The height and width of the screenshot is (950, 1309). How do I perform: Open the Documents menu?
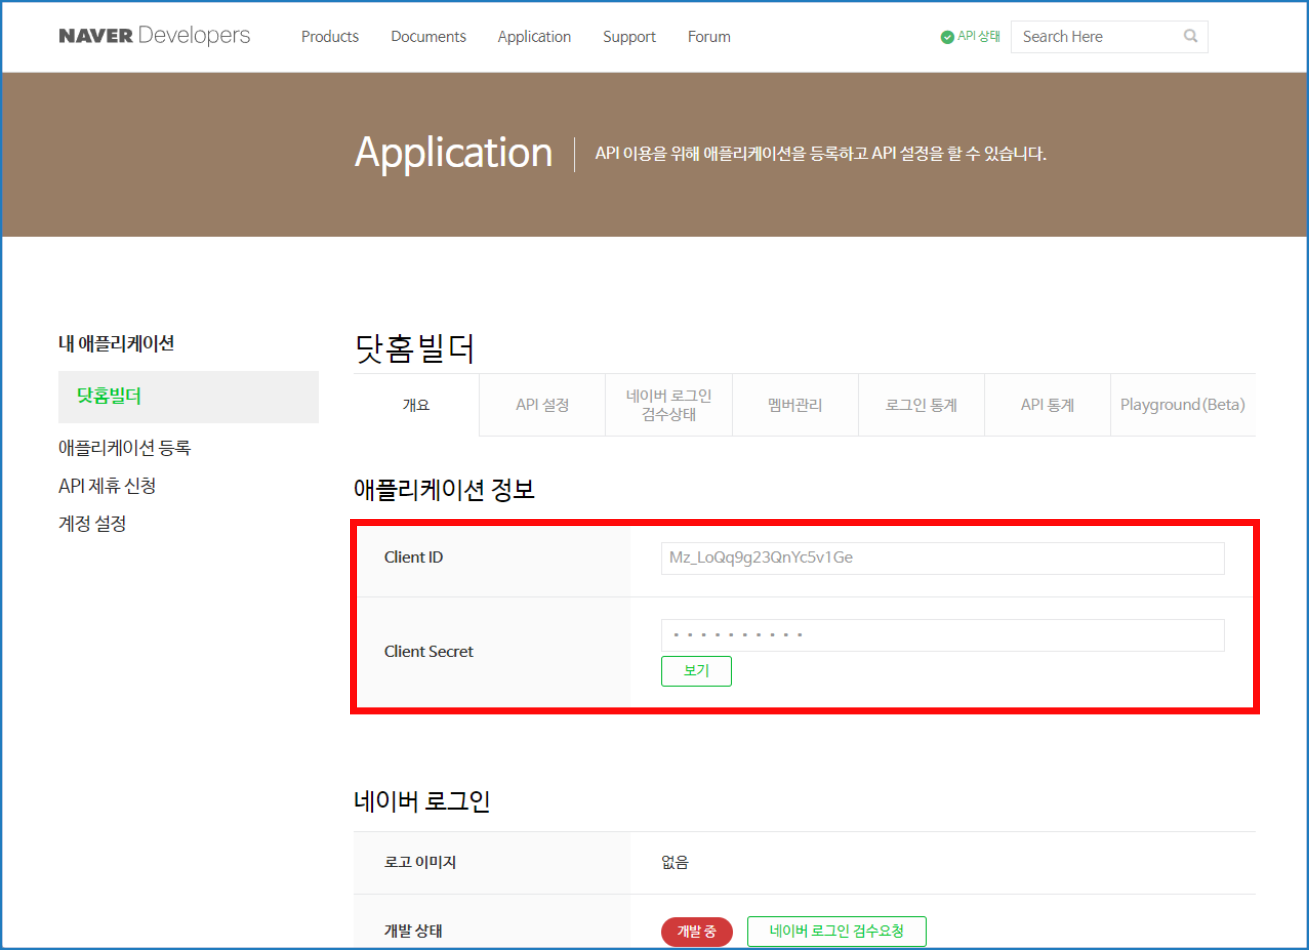(428, 37)
